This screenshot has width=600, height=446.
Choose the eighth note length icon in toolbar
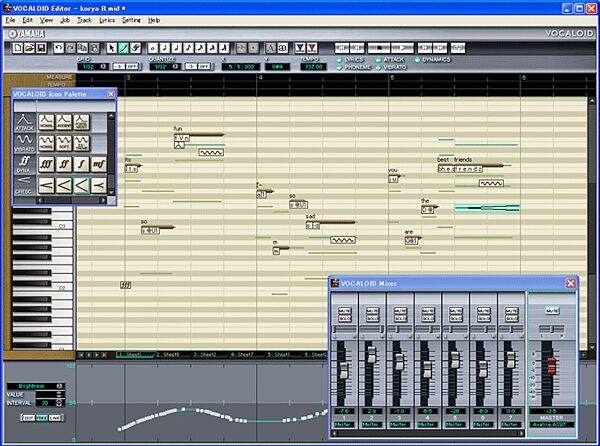coord(188,48)
